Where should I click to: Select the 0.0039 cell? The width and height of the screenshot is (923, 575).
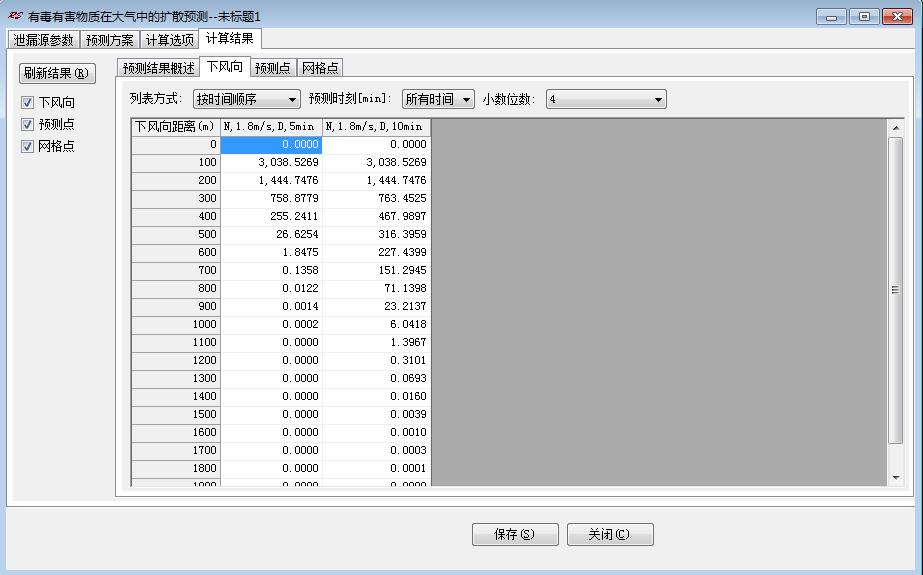pos(377,414)
